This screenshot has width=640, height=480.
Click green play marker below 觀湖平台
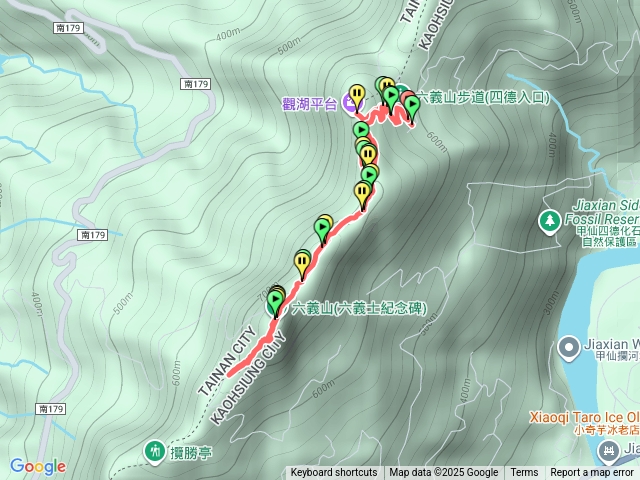[361, 133]
